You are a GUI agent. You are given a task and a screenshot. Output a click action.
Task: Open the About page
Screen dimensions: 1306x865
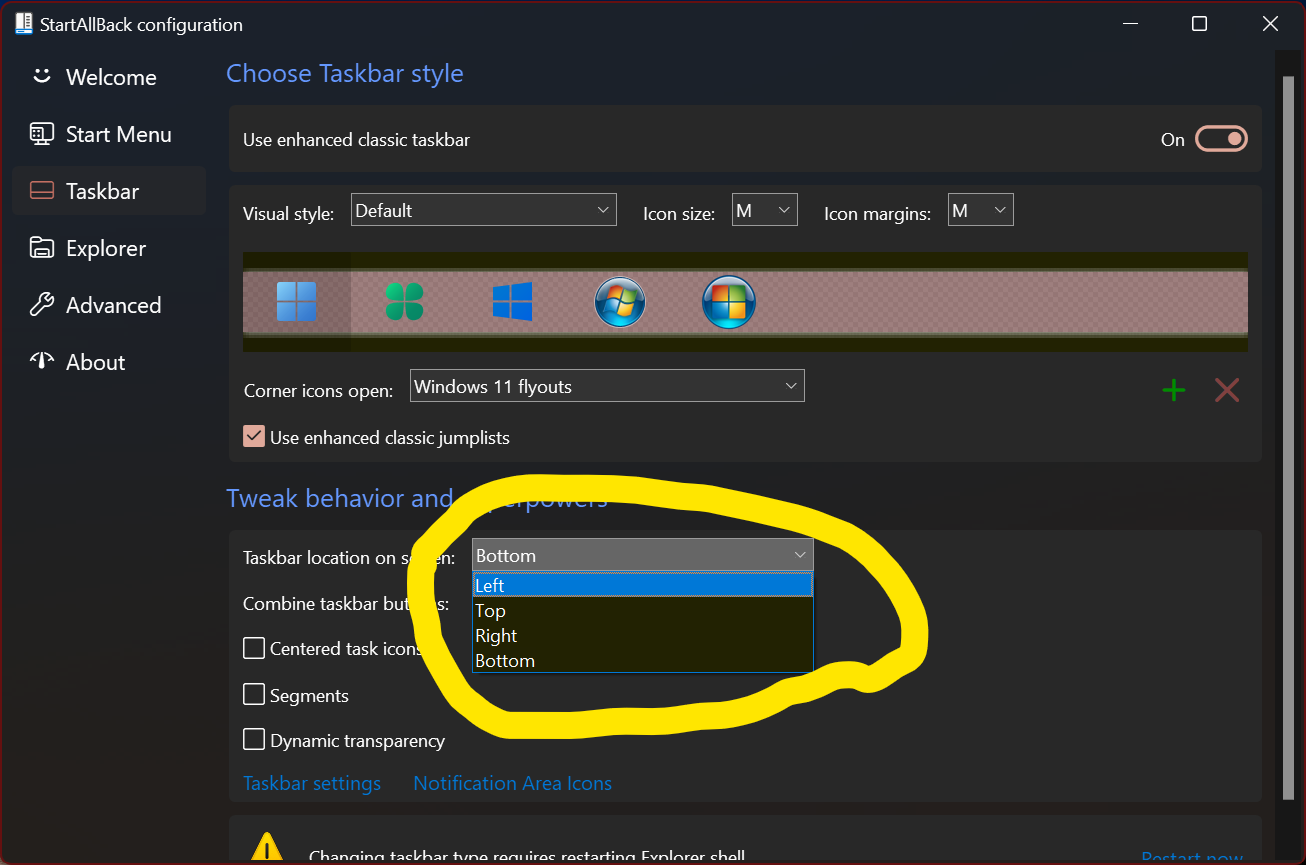109,362
